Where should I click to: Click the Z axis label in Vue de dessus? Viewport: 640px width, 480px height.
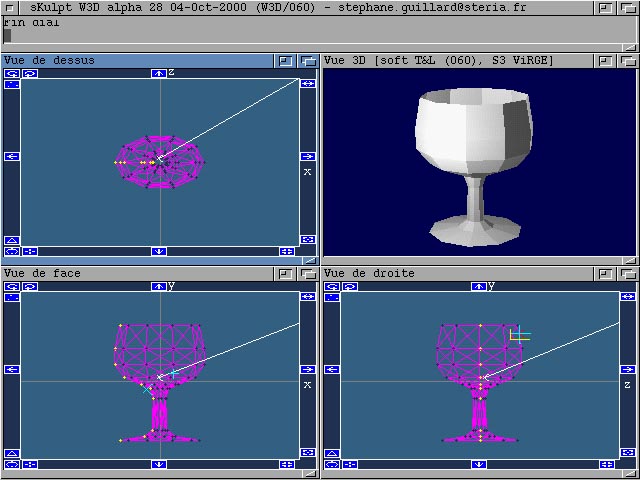point(172,73)
